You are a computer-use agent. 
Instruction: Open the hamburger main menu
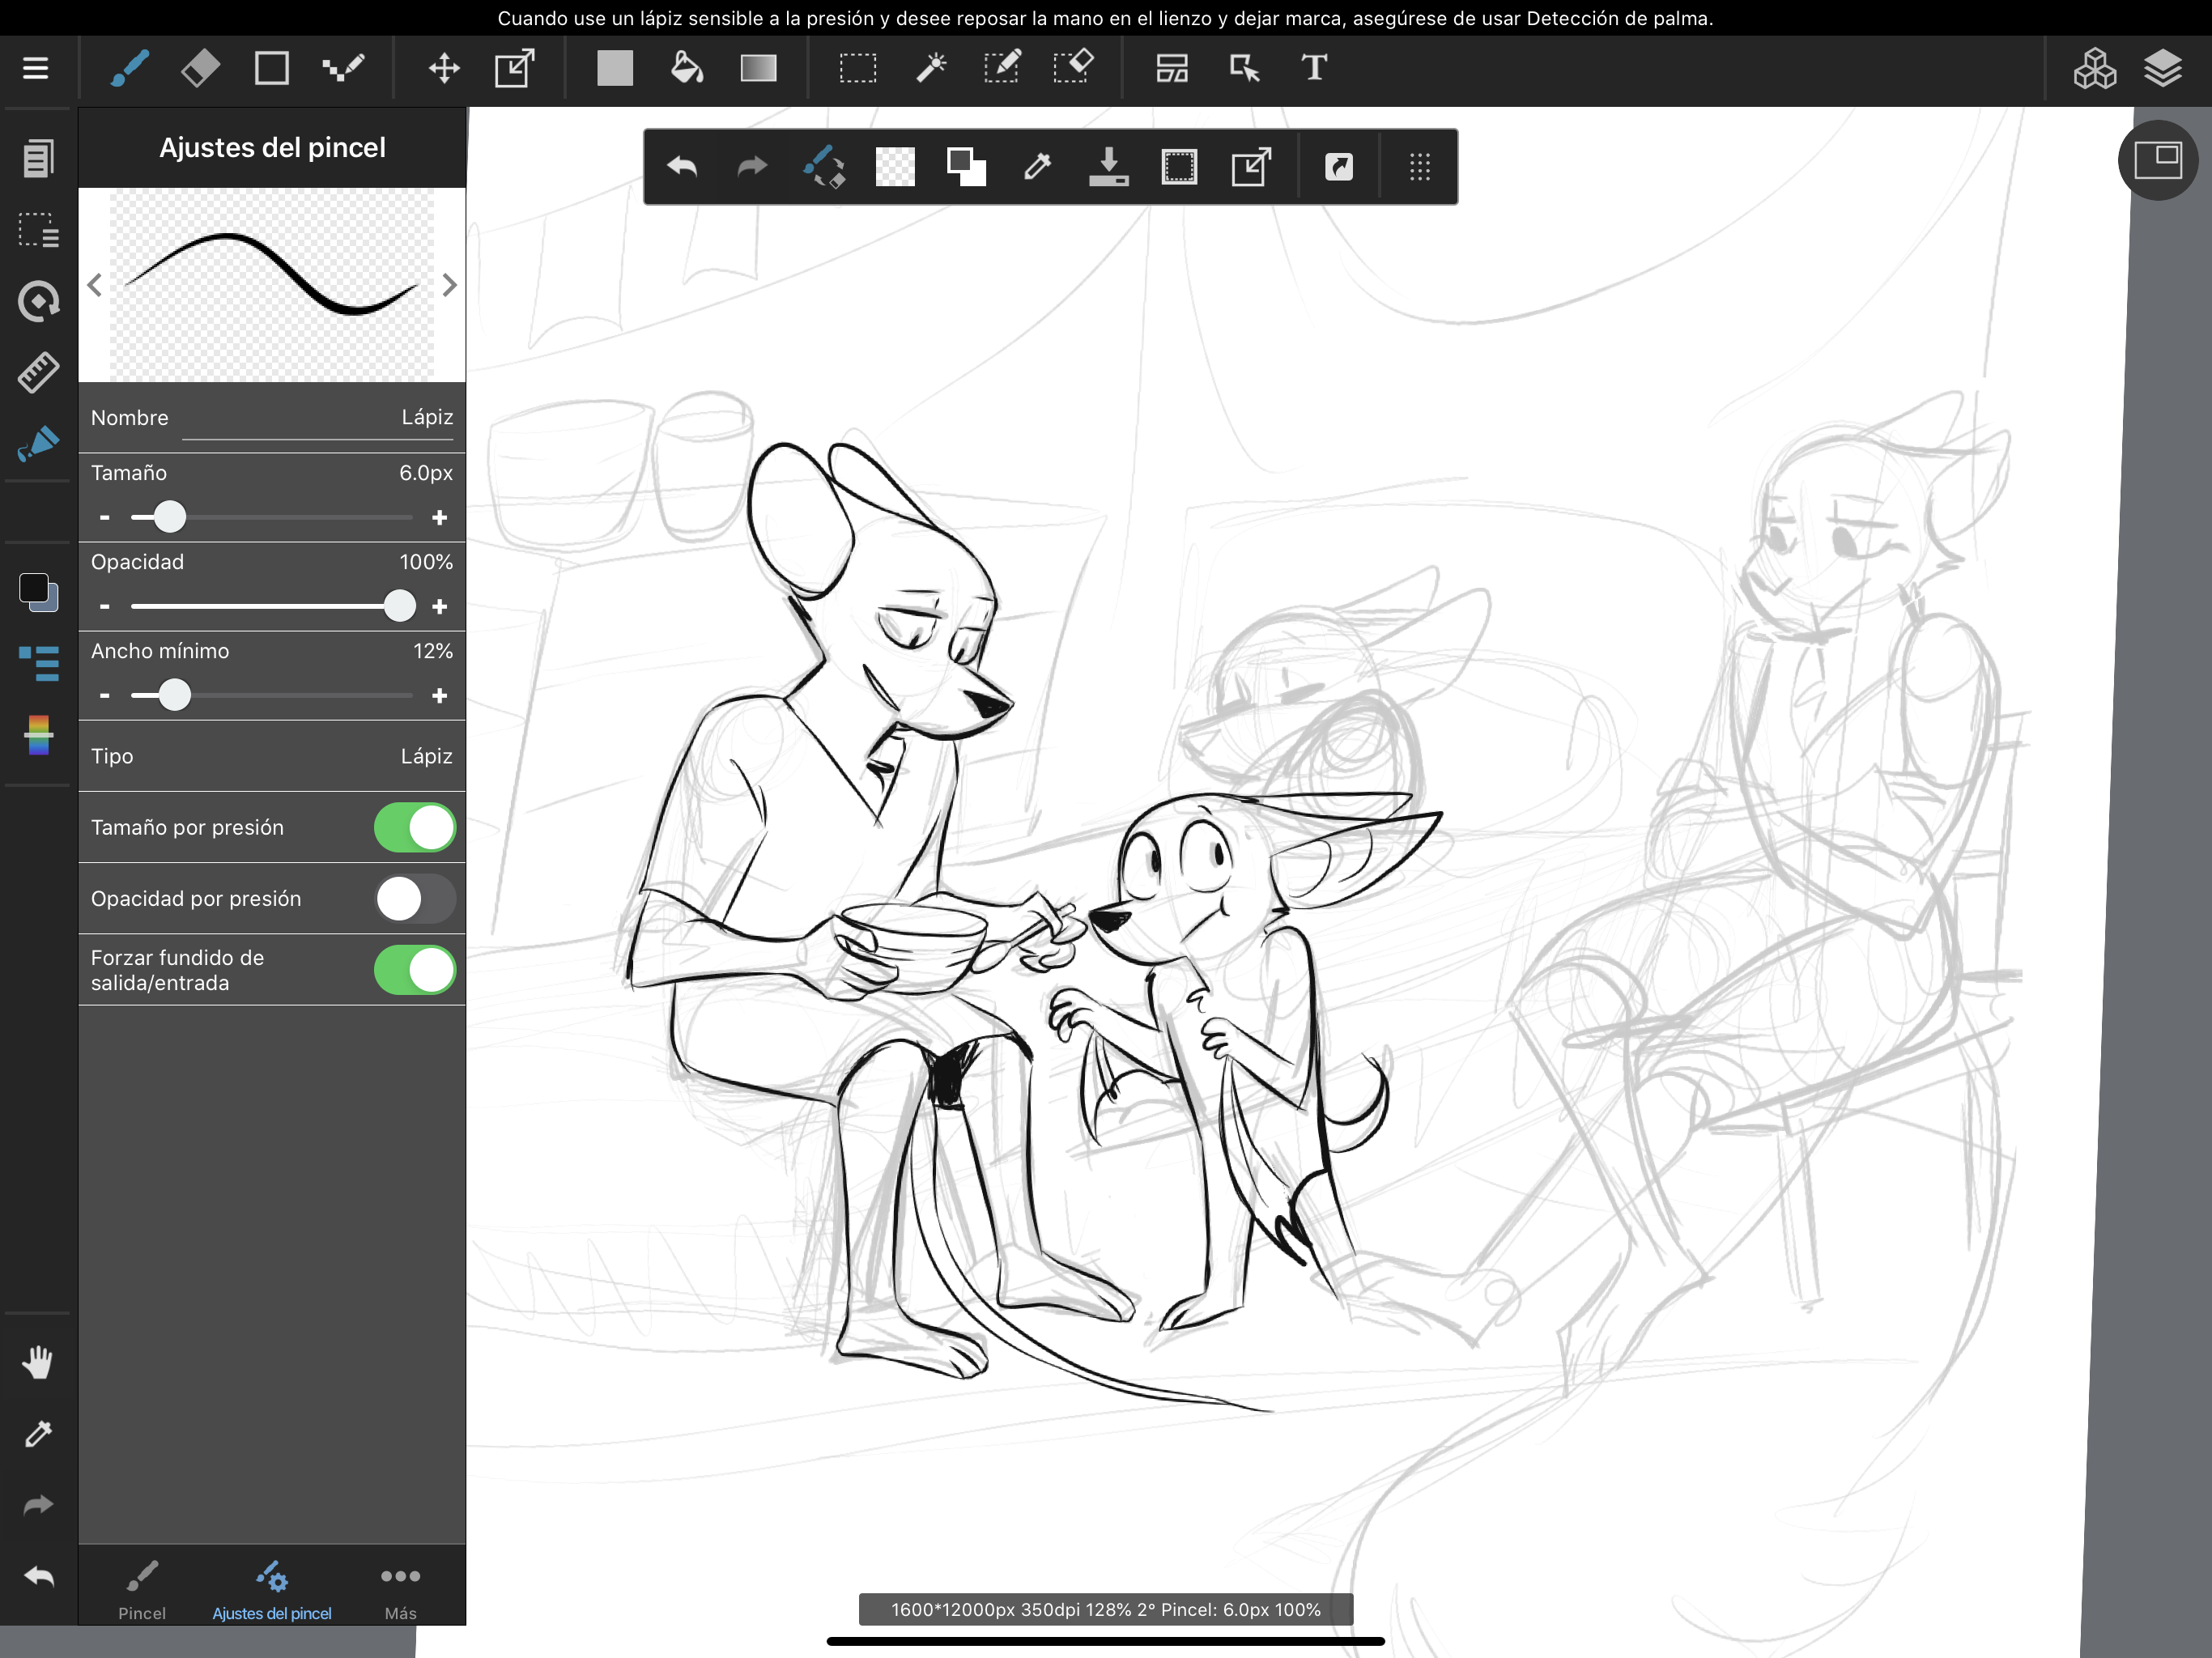(36, 68)
